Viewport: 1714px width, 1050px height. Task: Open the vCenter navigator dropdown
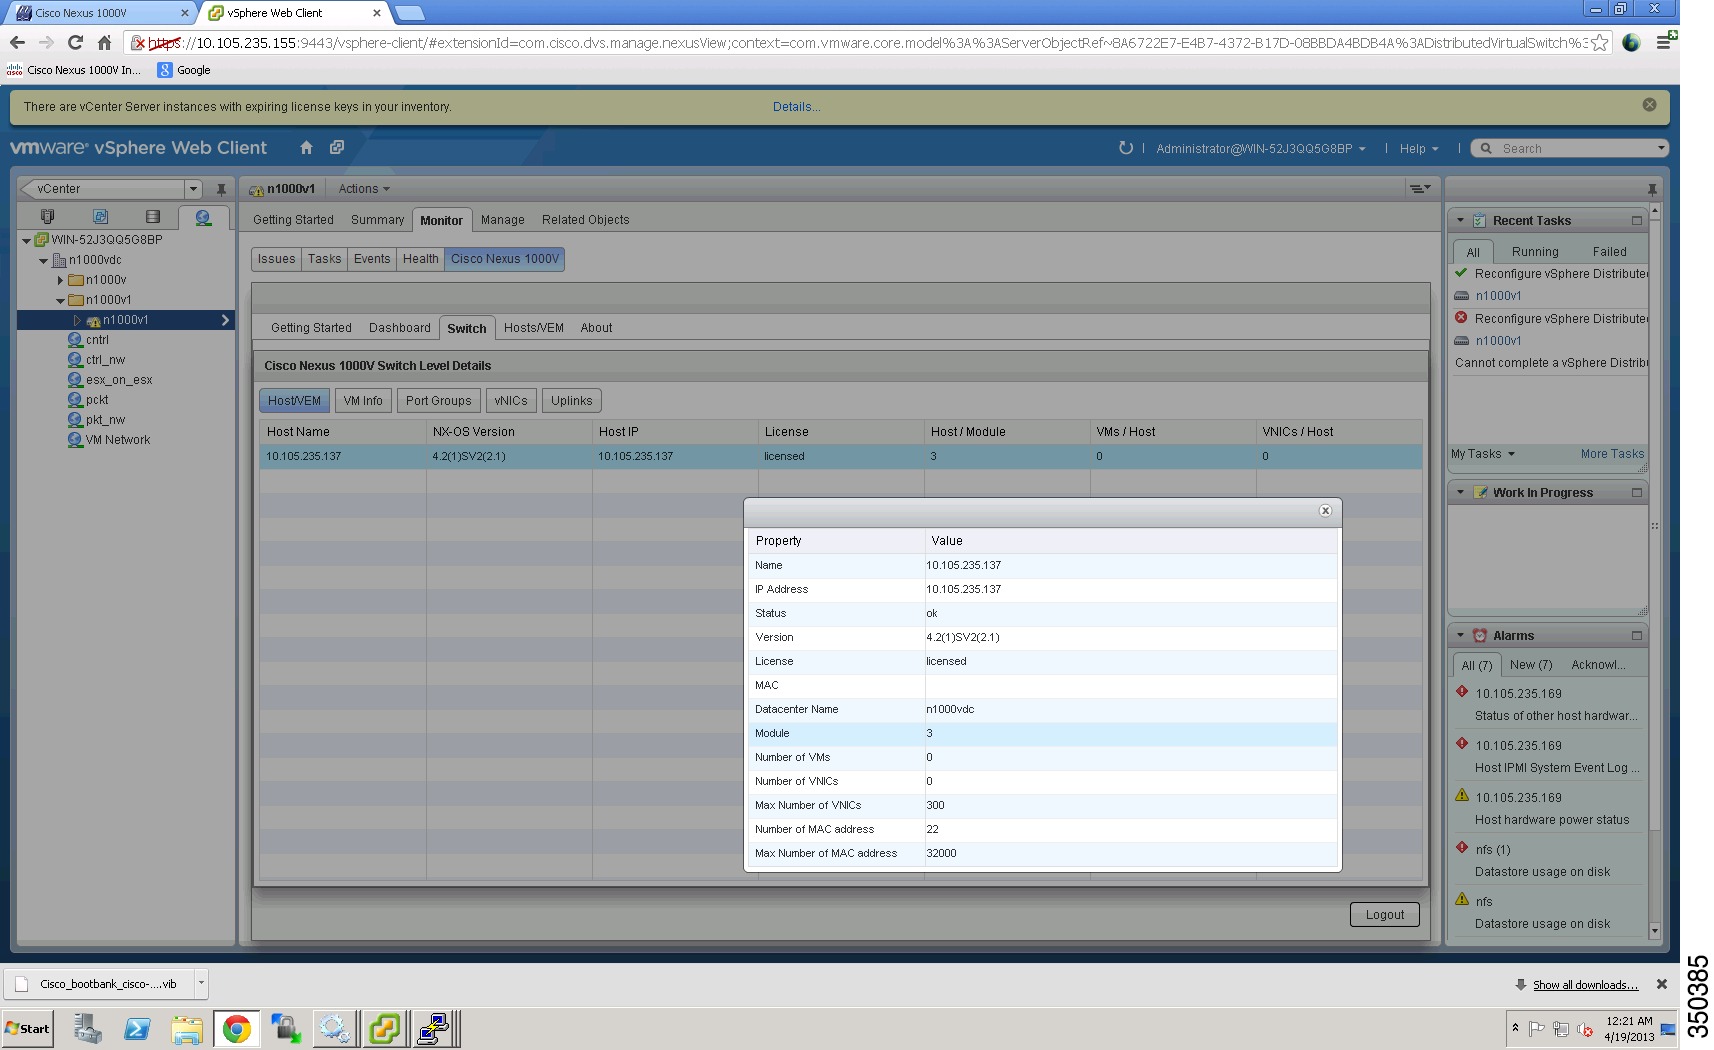(193, 189)
